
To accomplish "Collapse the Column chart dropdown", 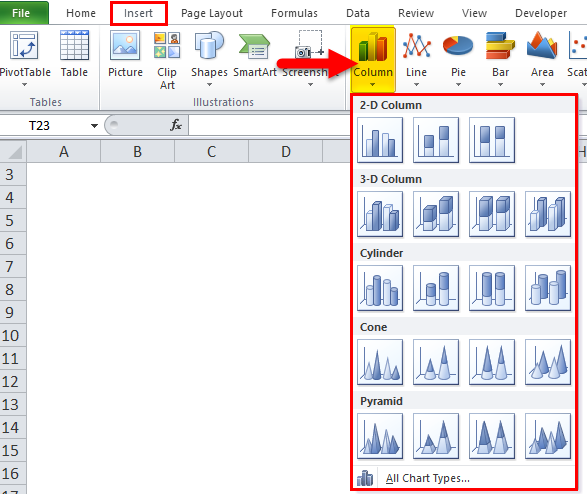I will point(372,85).
